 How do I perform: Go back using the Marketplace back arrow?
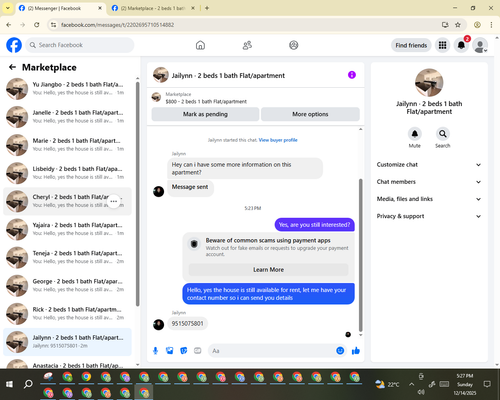click(12, 67)
